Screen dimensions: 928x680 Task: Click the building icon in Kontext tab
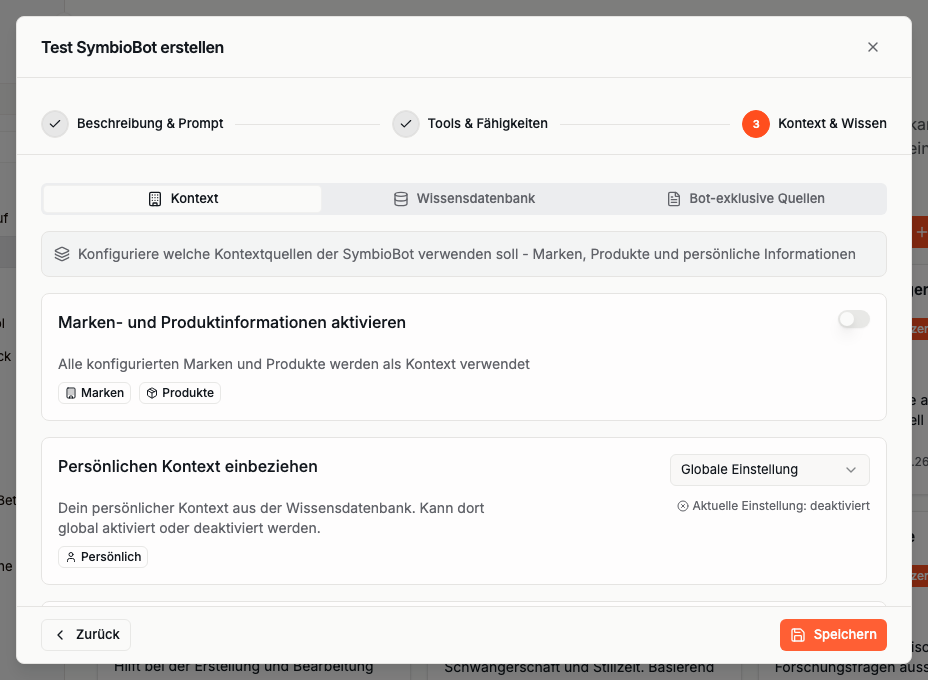coord(154,199)
